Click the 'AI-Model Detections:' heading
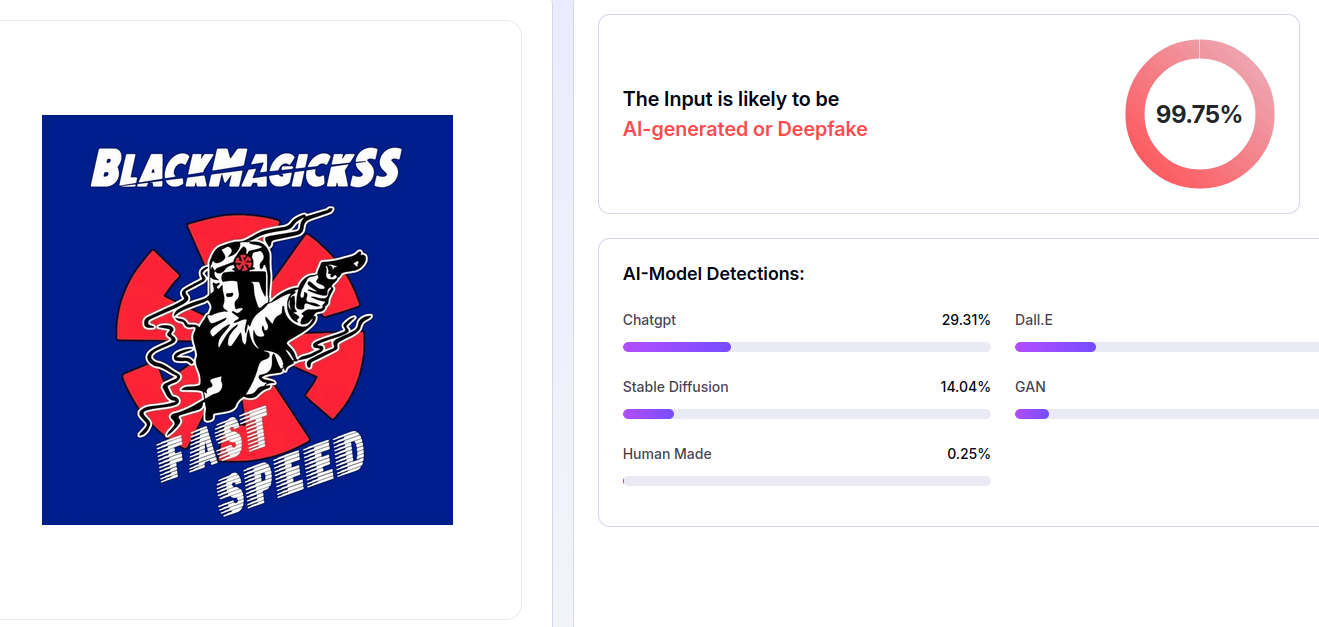Viewport: 1319px width, 627px height. coord(713,274)
